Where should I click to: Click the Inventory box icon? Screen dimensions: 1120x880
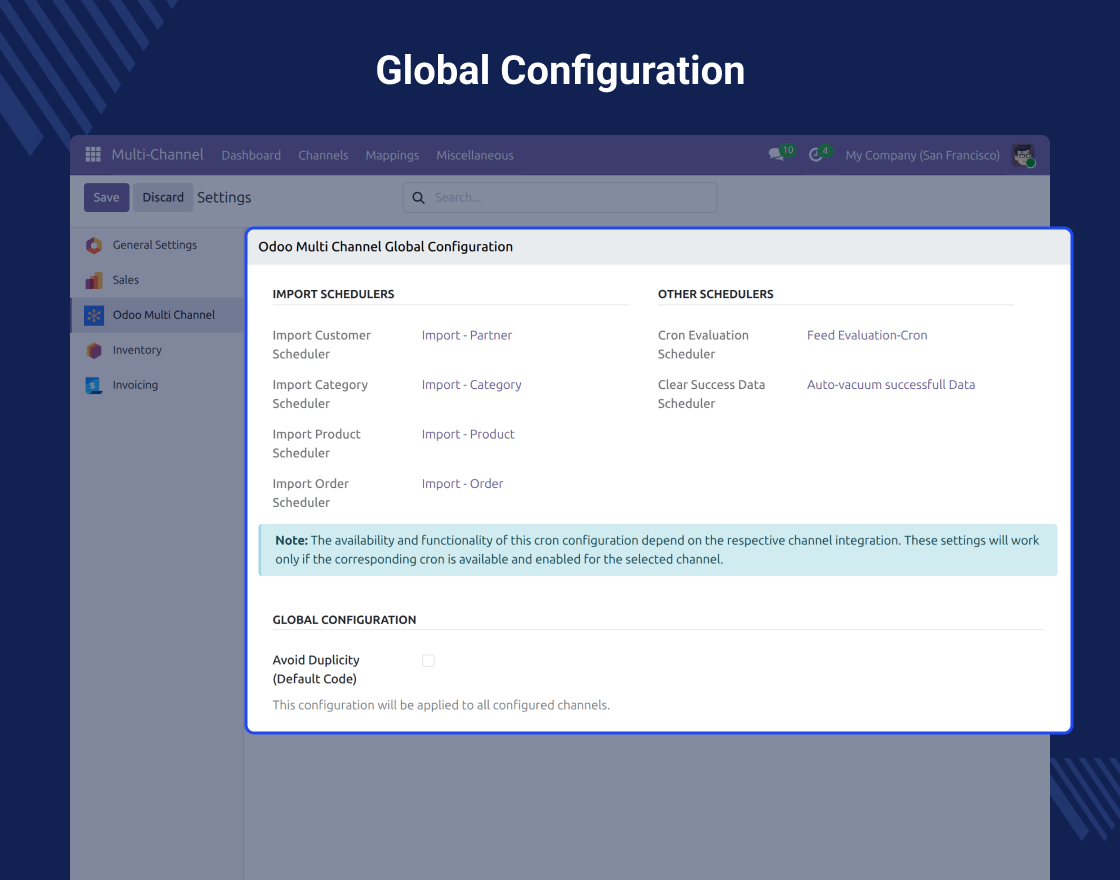(x=94, y=350)
